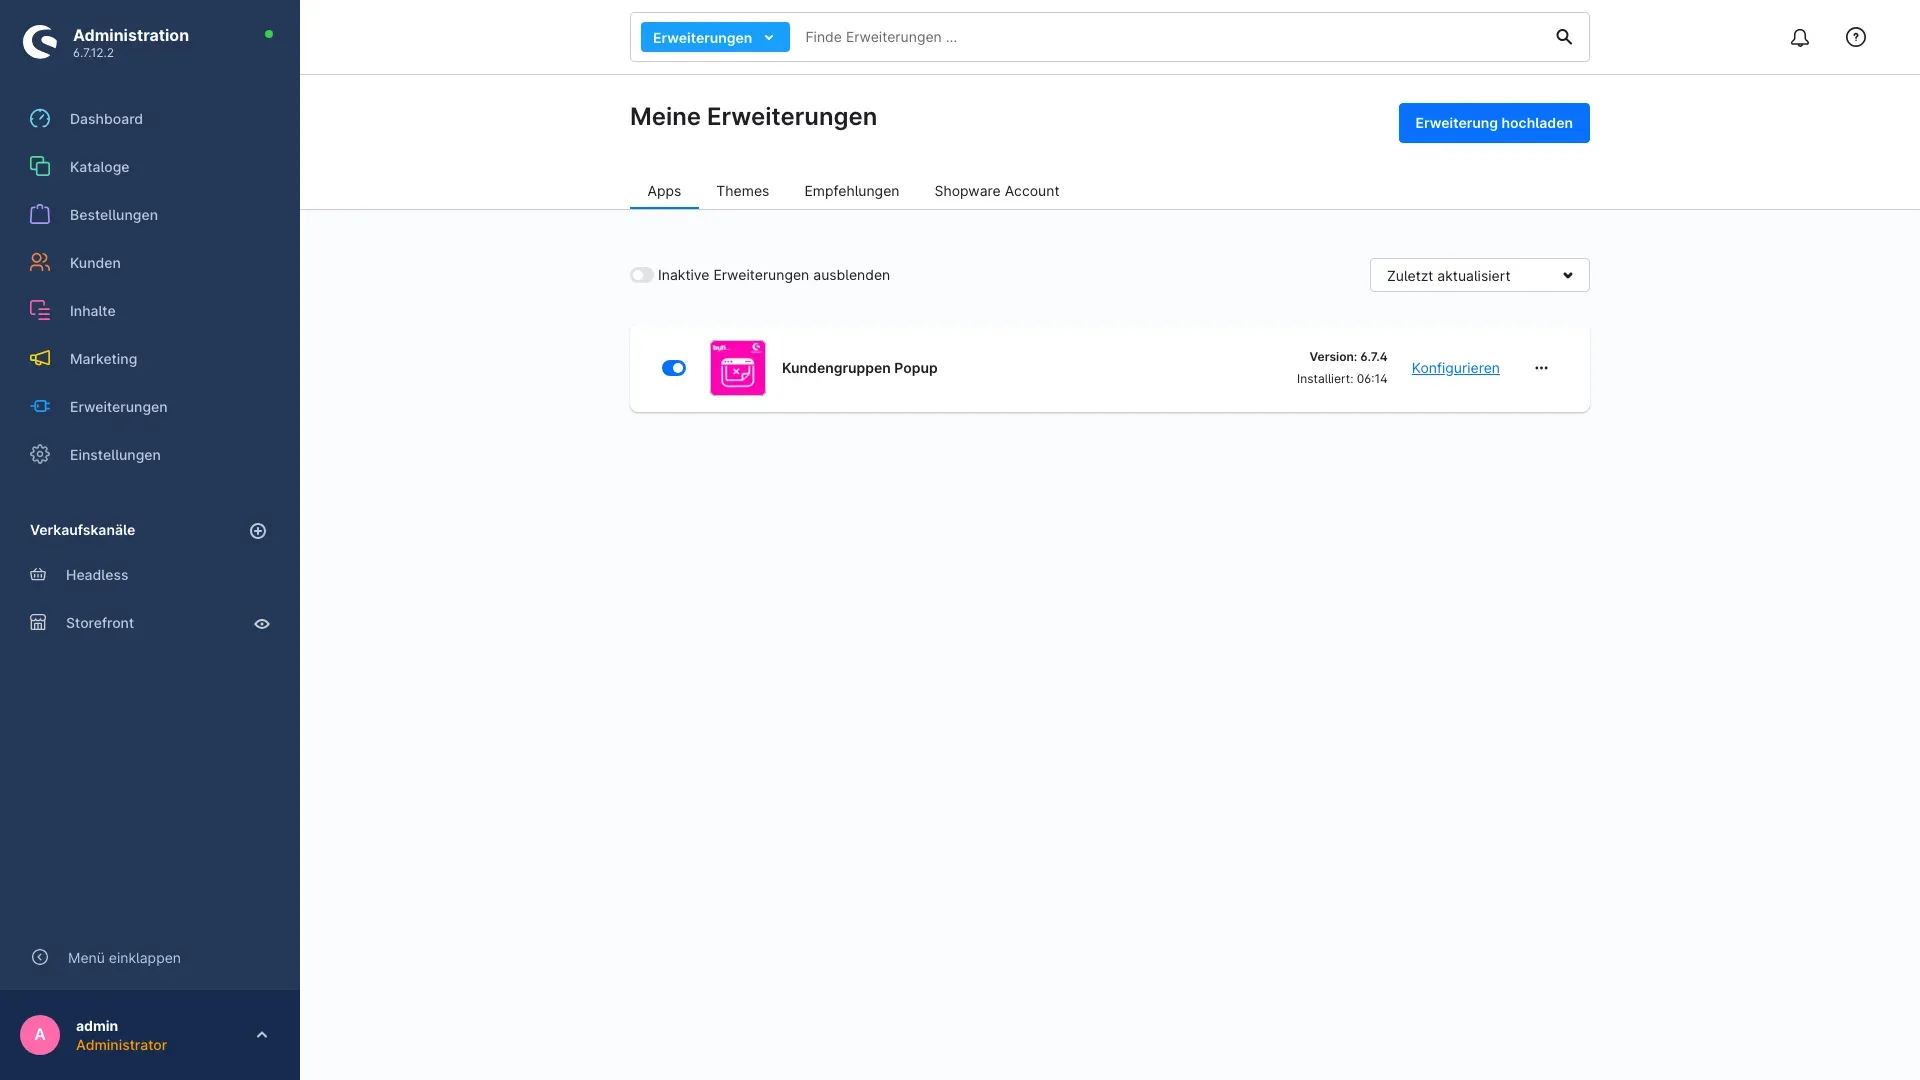Click the Storefront shop icon
The width and height of the screenshot is (1920, 1080).
(38, 623)
